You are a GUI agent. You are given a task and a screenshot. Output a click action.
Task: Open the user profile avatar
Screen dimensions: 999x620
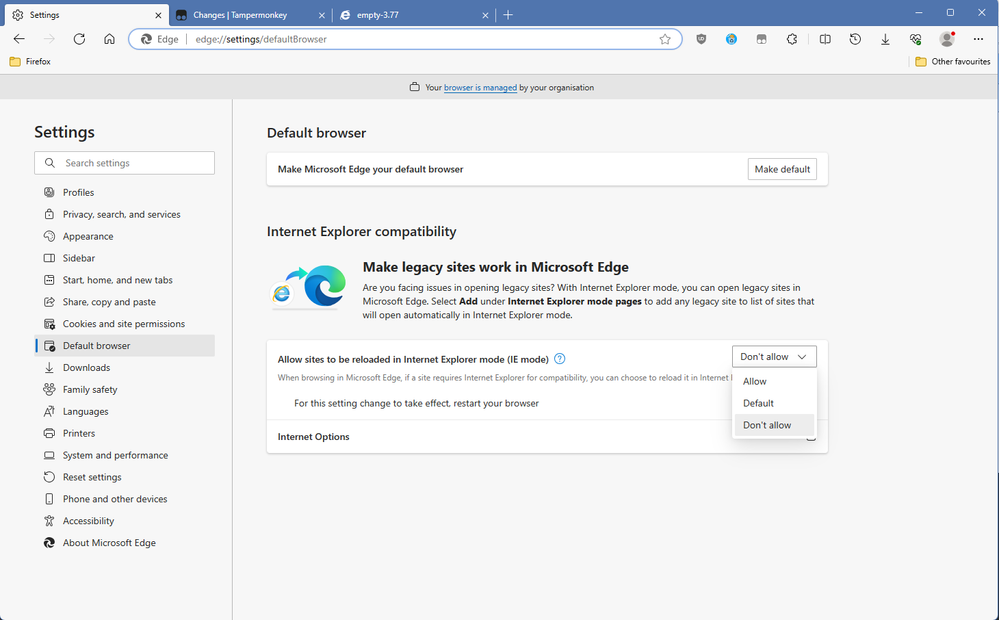[946, 39]
